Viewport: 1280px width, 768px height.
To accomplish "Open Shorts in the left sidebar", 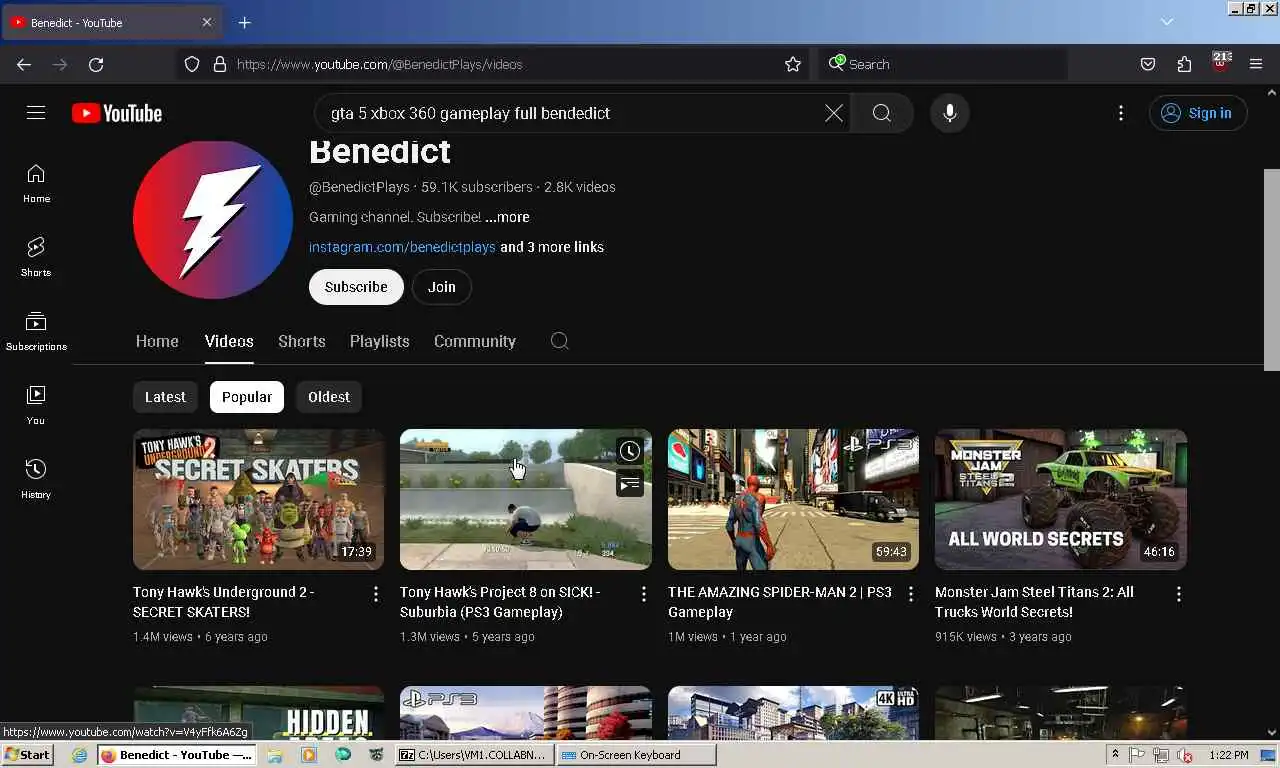I will [36, 257].
